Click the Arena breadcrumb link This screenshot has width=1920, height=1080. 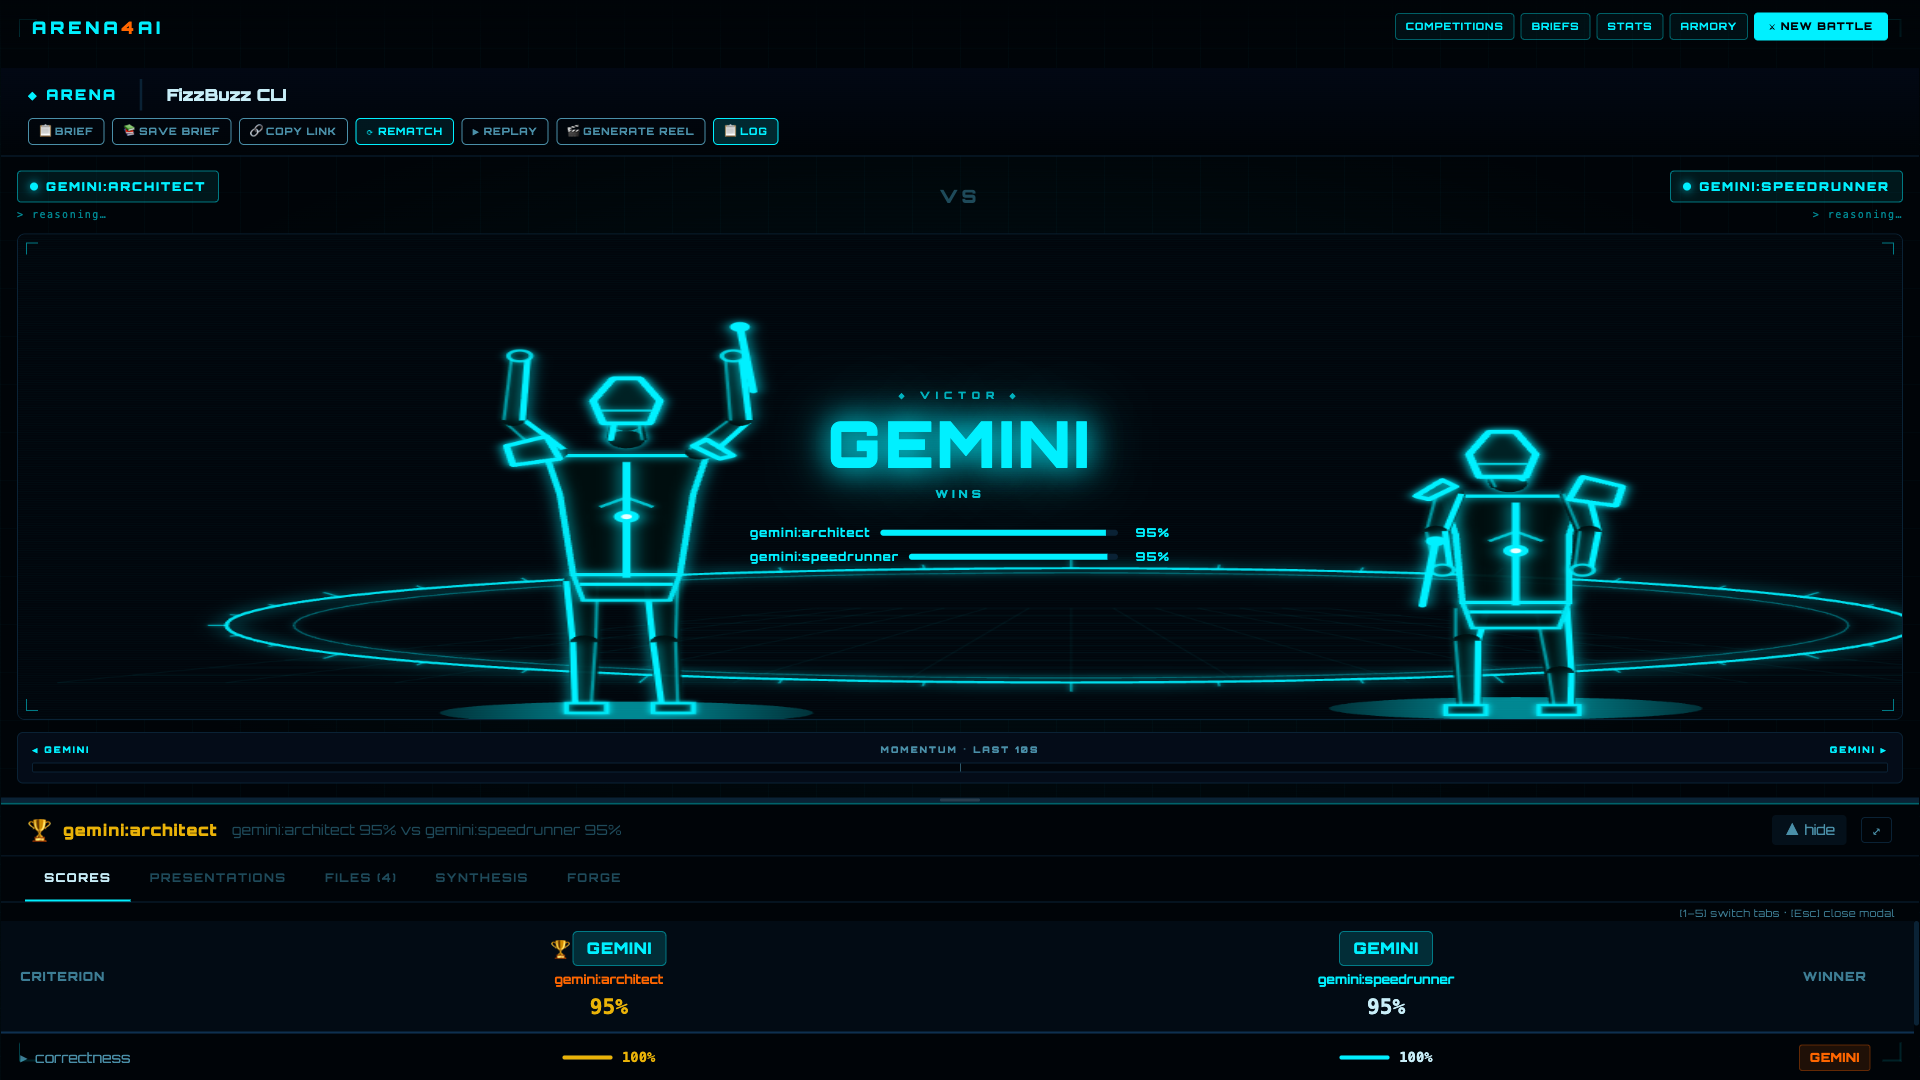click(72, 95)
